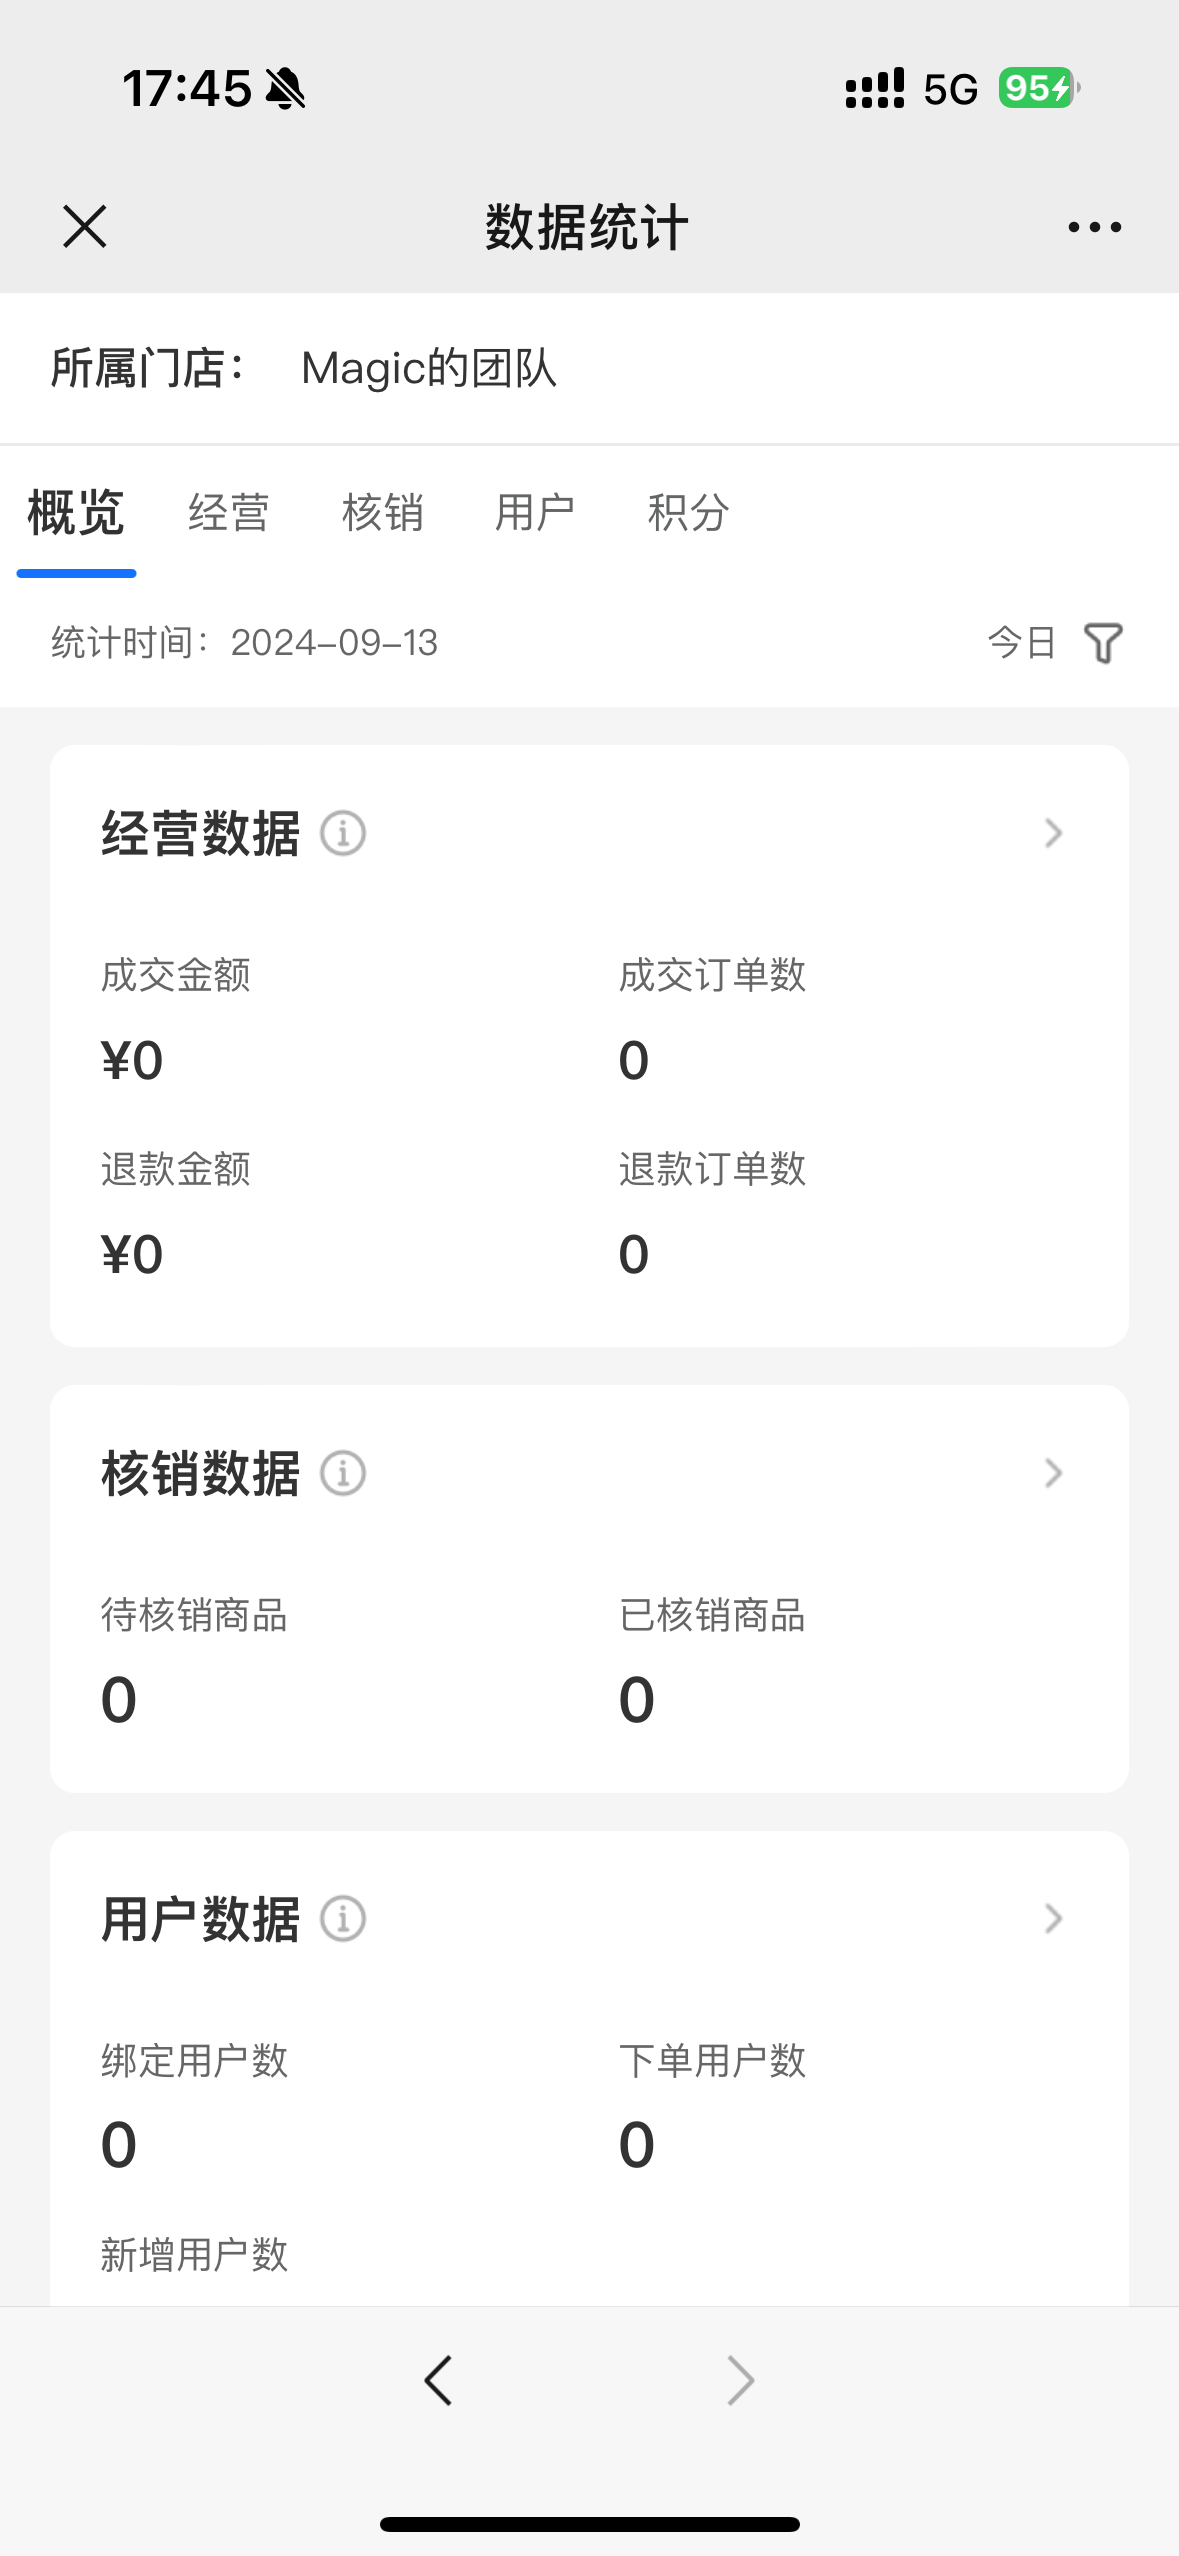Open the 今日 date range selector
Viewport: 1179px width, 2556px height.
click(1022, 643)
